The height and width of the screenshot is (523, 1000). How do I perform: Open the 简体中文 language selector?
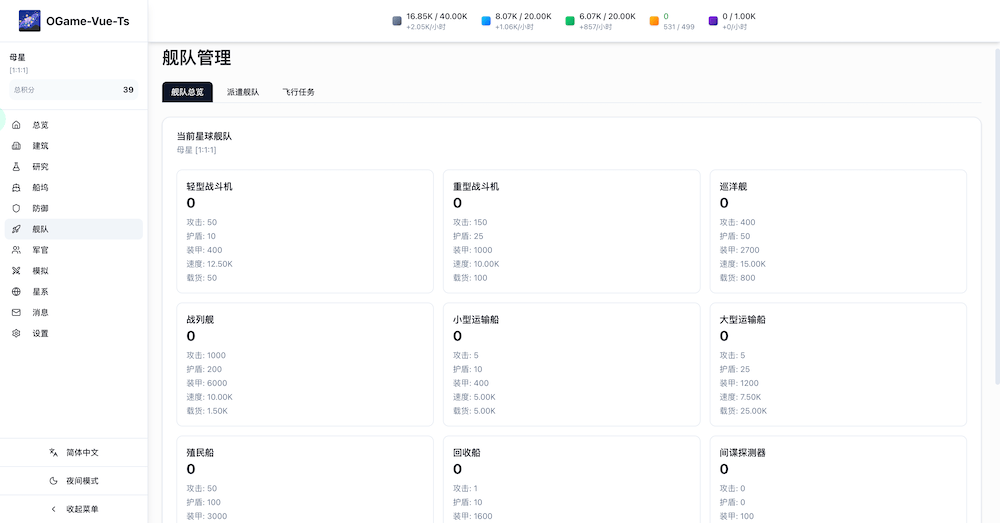[74, 453]
